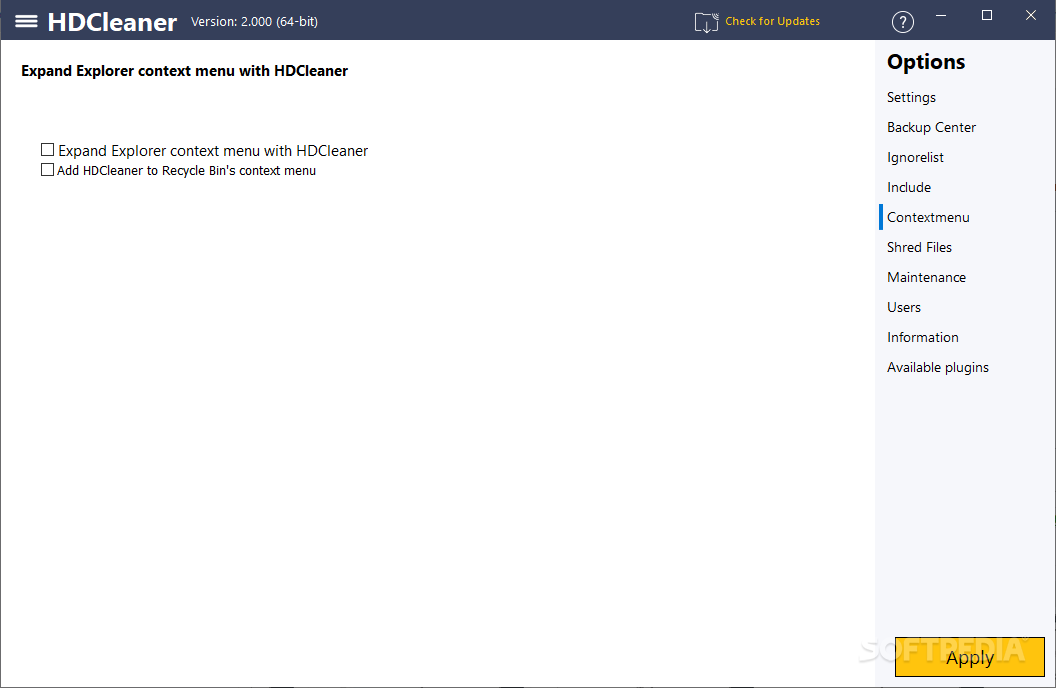This screenshot has width=1056, height=688.
Task: Switch to Maintenance options
Action: coord(926,277)
